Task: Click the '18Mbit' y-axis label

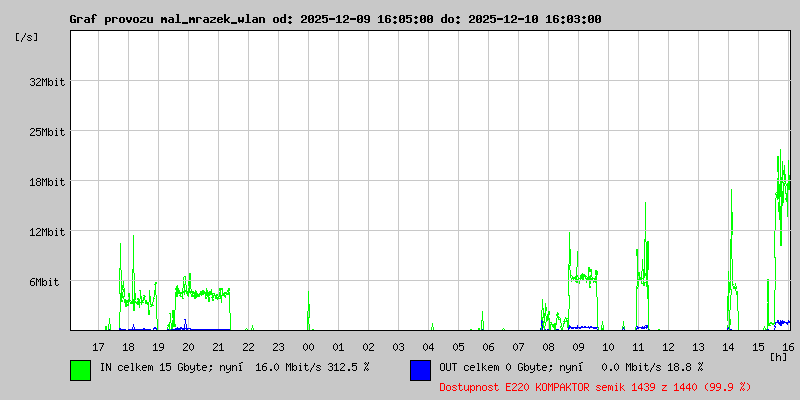Action: pos(47,182)
